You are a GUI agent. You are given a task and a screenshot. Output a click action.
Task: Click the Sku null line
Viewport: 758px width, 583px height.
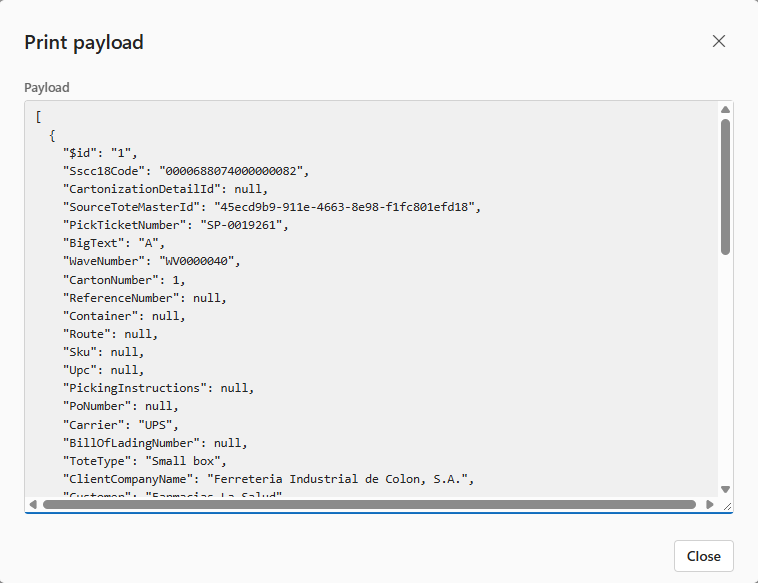click(x=103, y=352)
